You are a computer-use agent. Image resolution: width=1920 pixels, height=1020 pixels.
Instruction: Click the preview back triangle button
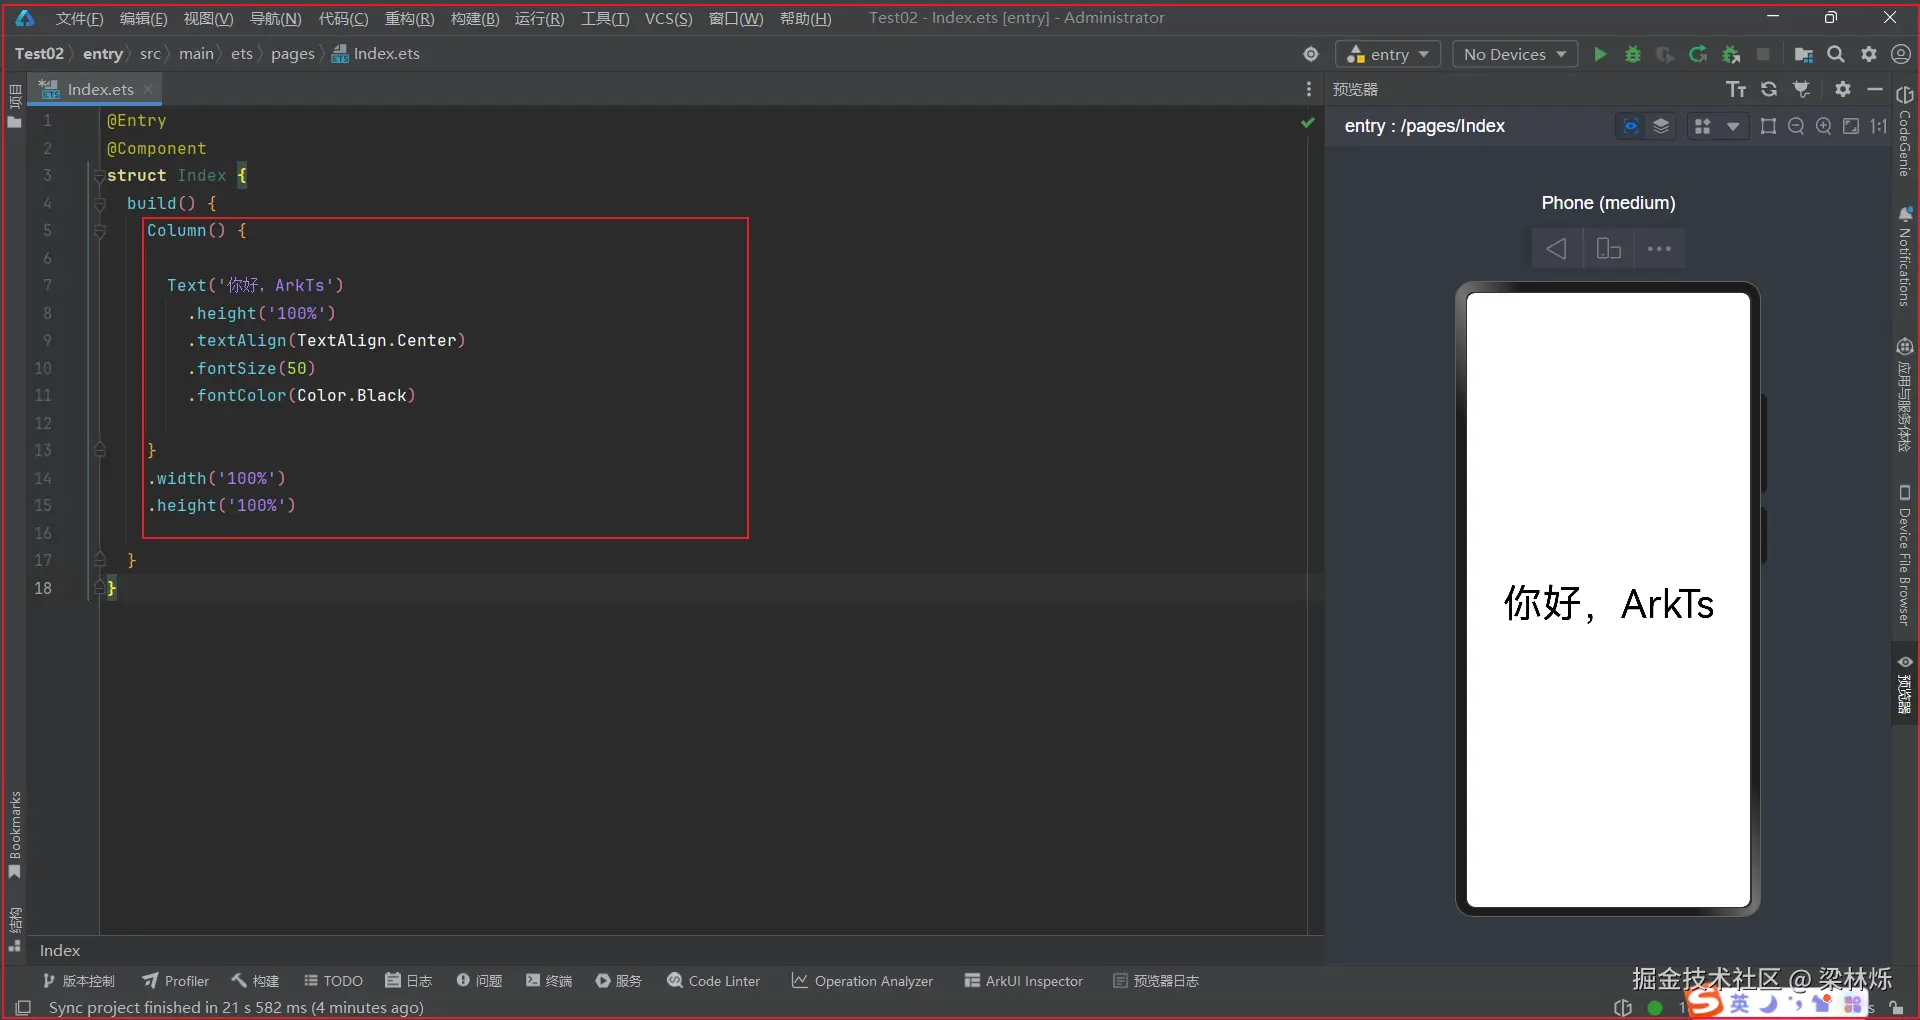point(1557,248)
